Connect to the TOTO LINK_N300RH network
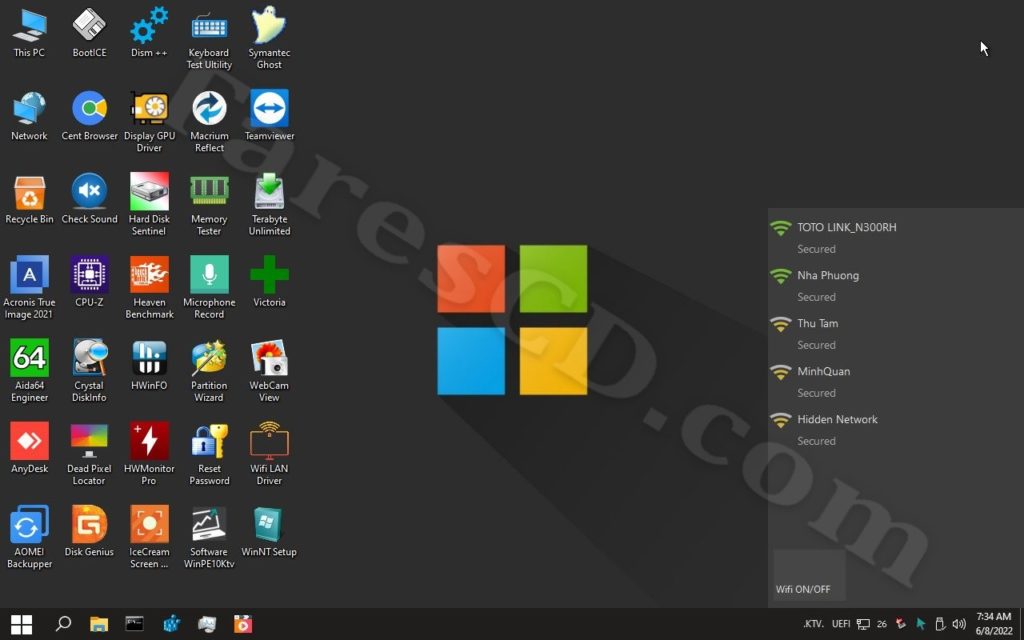Image resolution: width=1024 pixels, height=640 pixels. 895,237
